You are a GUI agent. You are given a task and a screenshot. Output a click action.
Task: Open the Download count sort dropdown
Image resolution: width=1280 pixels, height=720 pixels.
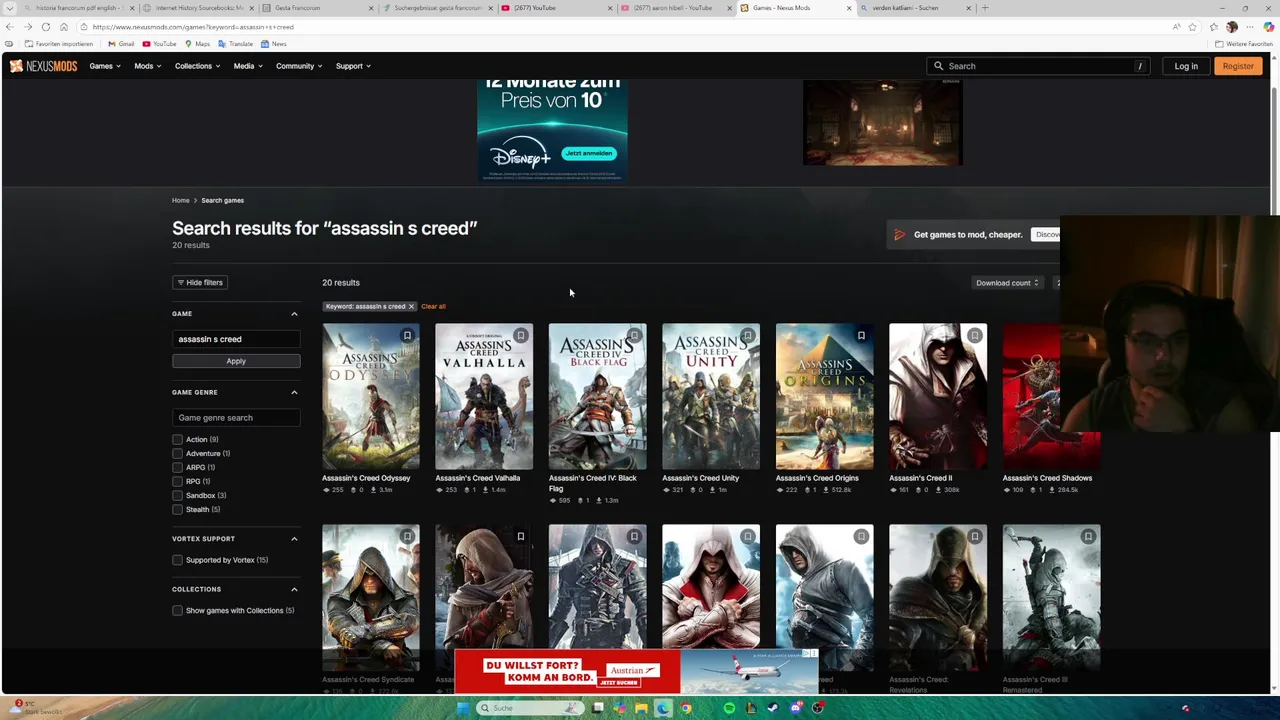(1007, 283)
